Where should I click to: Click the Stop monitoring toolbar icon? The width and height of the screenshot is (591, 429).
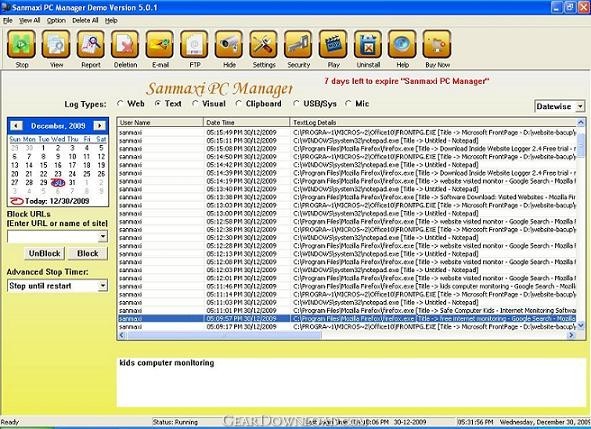coord(21,44)
